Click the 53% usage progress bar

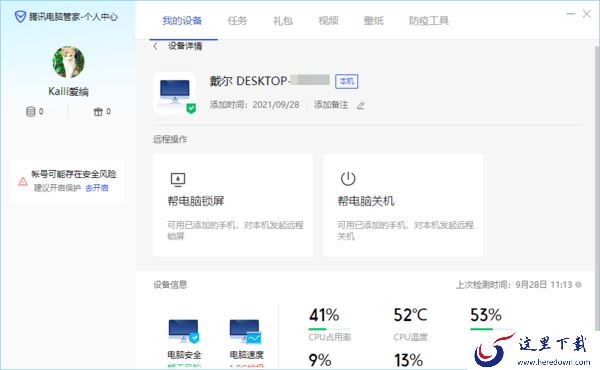[491, 329]
